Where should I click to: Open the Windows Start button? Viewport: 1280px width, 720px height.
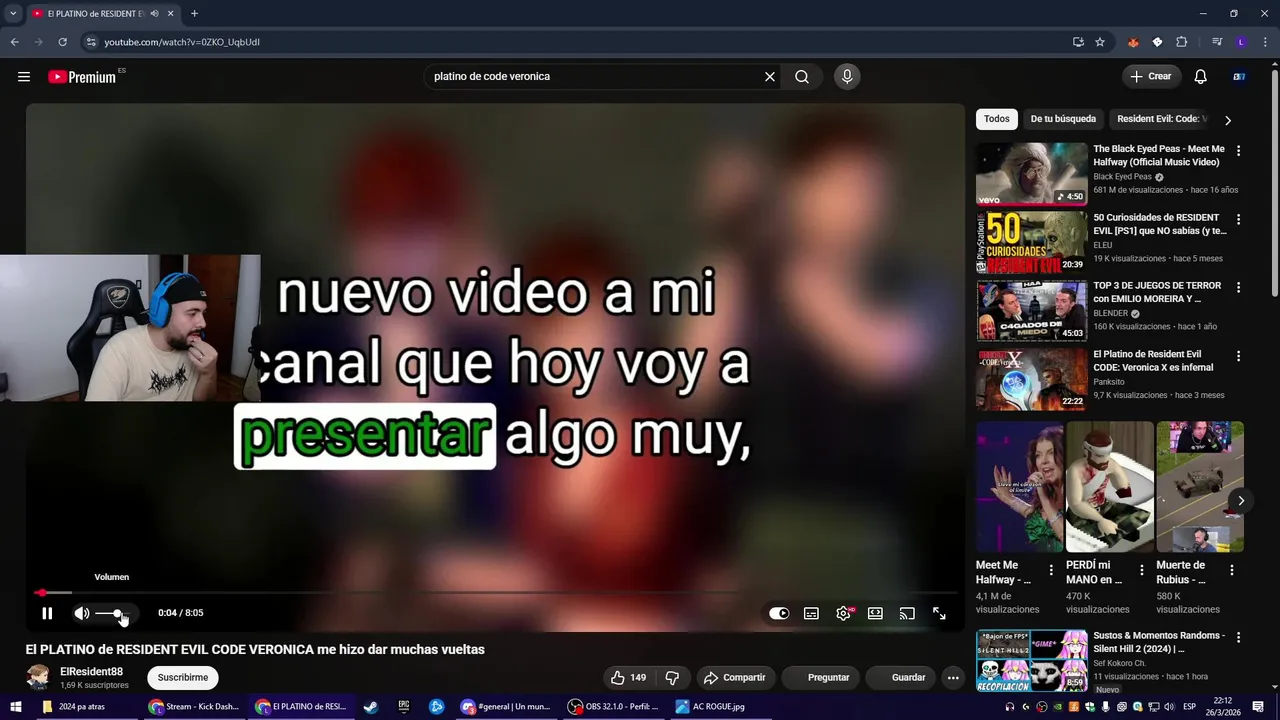click(x=14, y=706)
